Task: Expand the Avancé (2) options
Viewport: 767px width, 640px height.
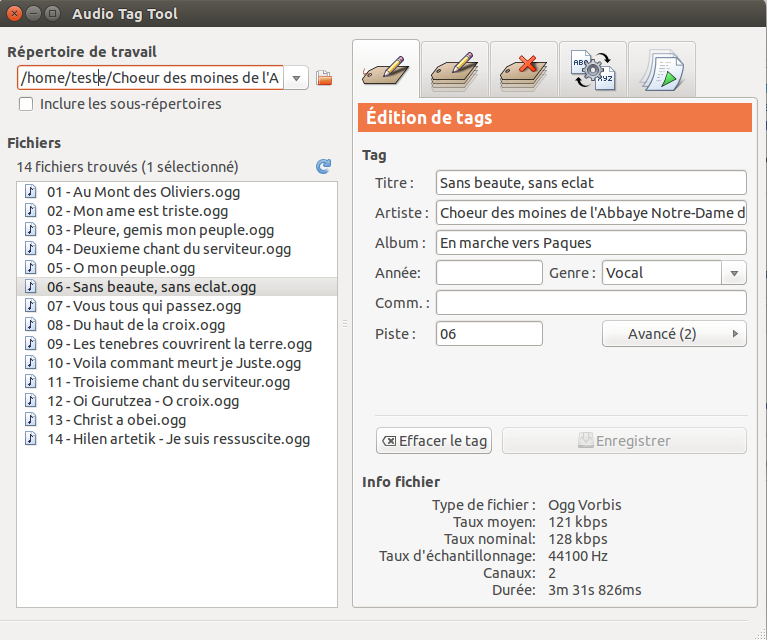Action: click(674, 334)
